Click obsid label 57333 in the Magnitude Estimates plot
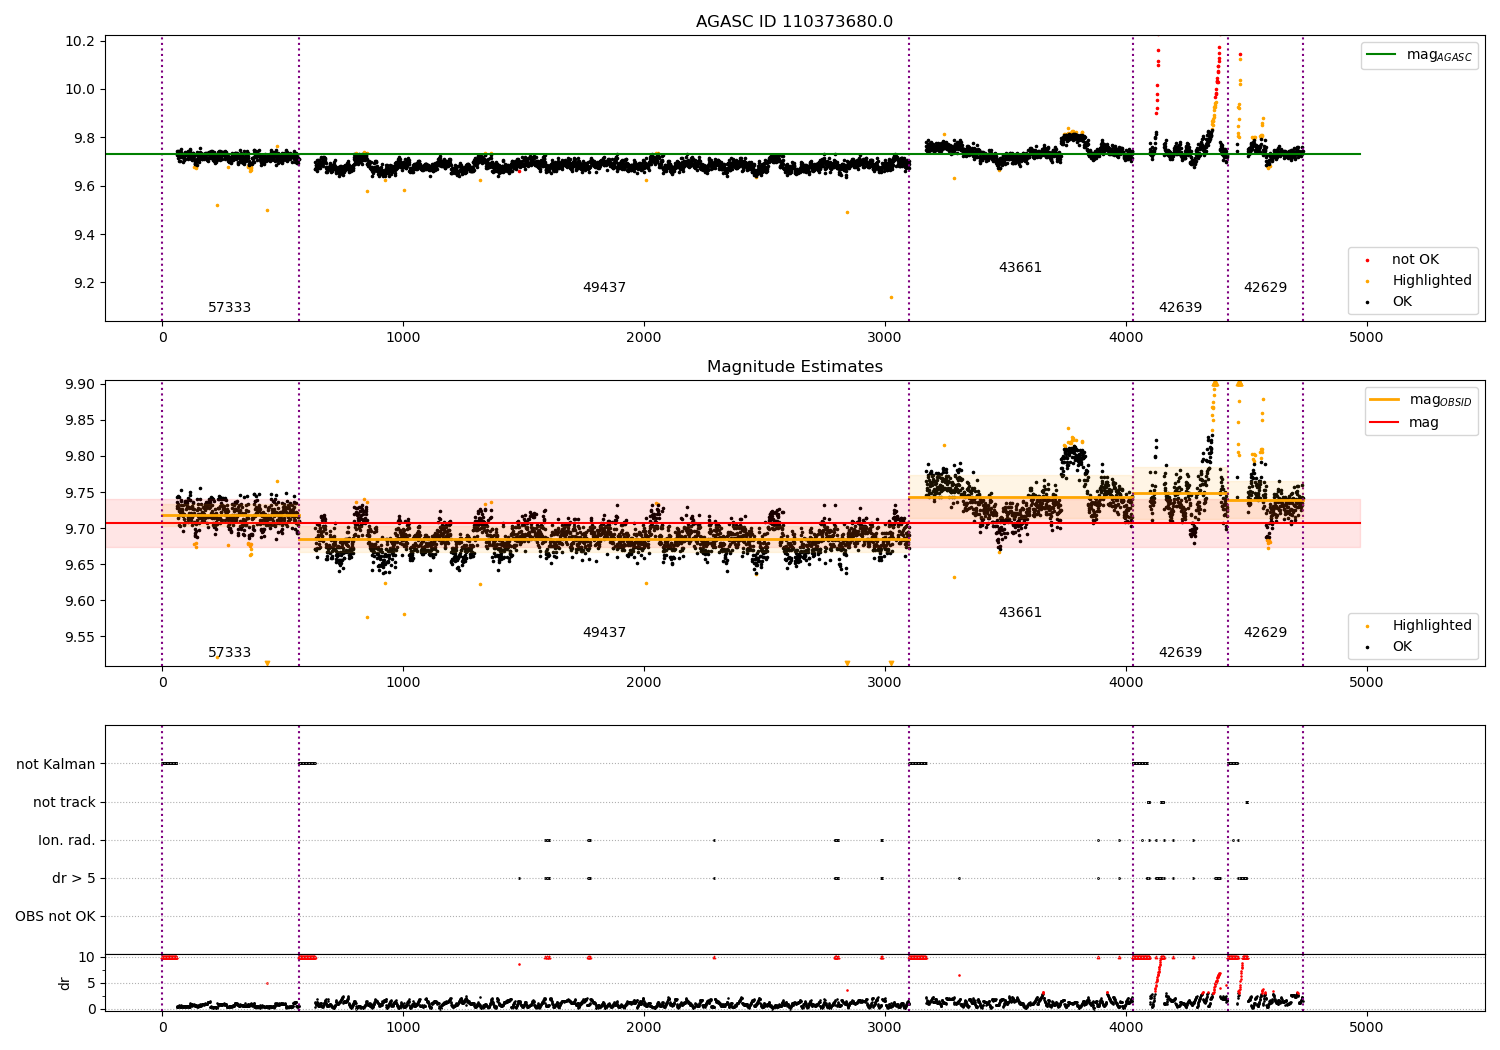 pyautogui.click(x=229, y=653)
